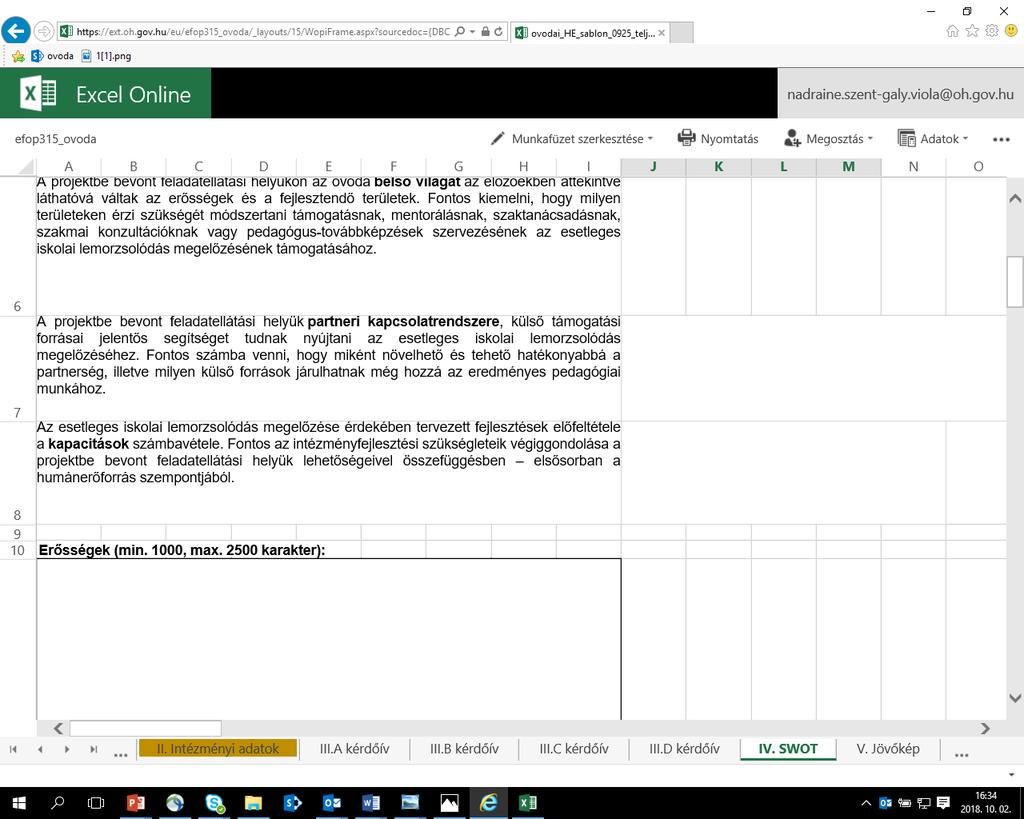Click the browser back arrow button
Viewport: 1024px width, 819px height.
tap(16, 31)
